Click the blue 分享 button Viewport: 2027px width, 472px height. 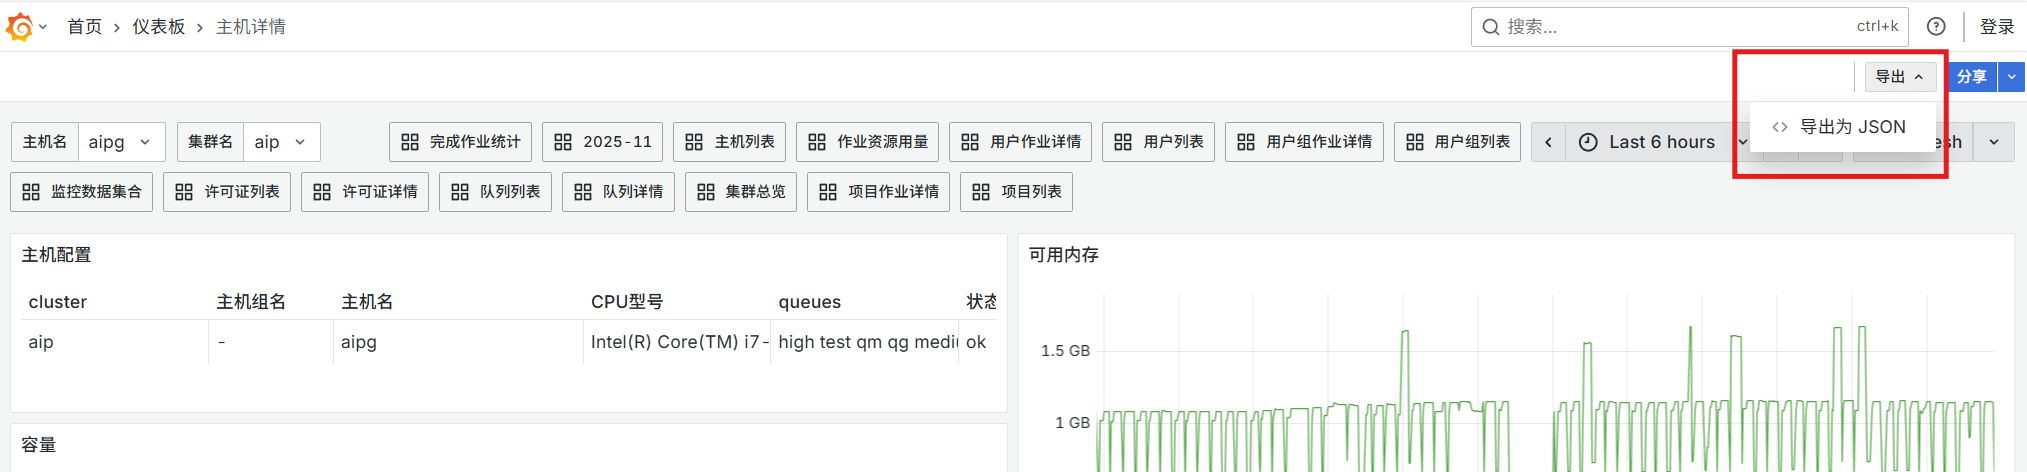(x=1971, y=77)
